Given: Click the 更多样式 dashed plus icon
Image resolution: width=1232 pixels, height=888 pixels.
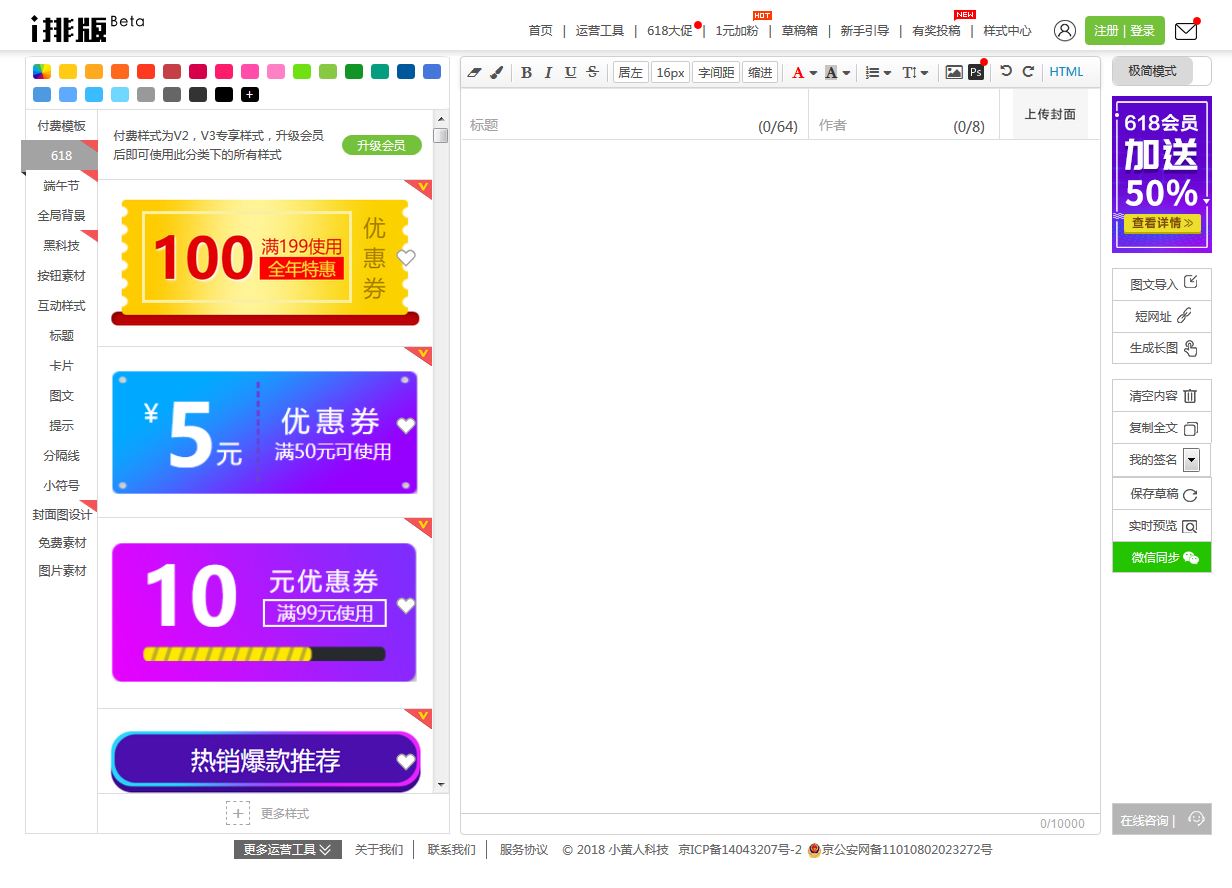Looking at the screenshot, I should pos(238,813).
